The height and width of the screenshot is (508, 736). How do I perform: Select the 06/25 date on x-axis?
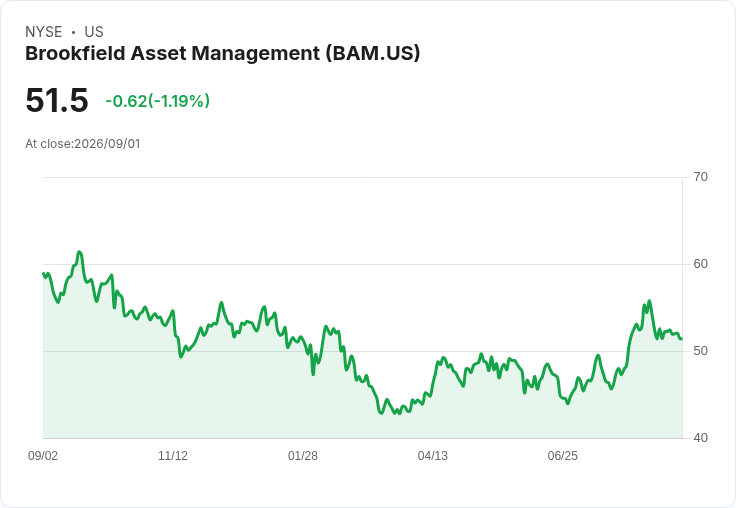pyautogui.click(x=563, y=456)
